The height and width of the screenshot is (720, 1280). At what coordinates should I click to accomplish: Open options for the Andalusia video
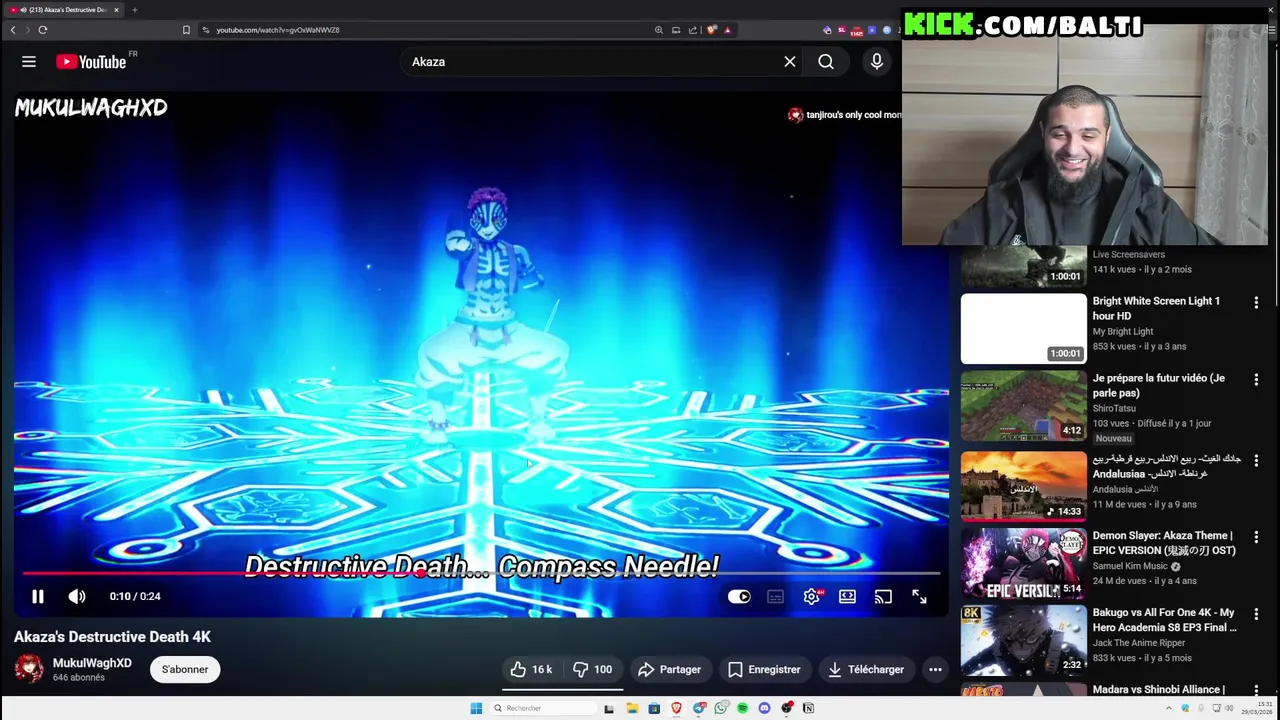pyautogui.click(x=1256, y=460)
